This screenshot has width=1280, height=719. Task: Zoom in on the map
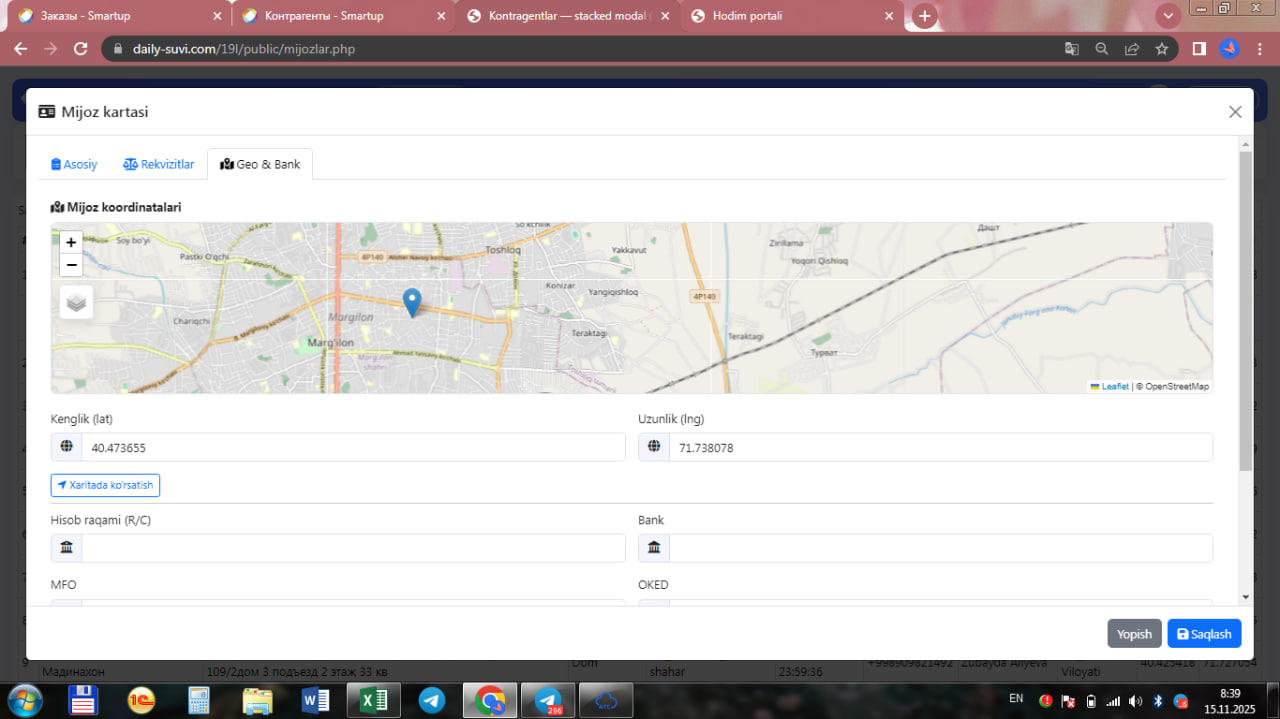tap(71, 242)
